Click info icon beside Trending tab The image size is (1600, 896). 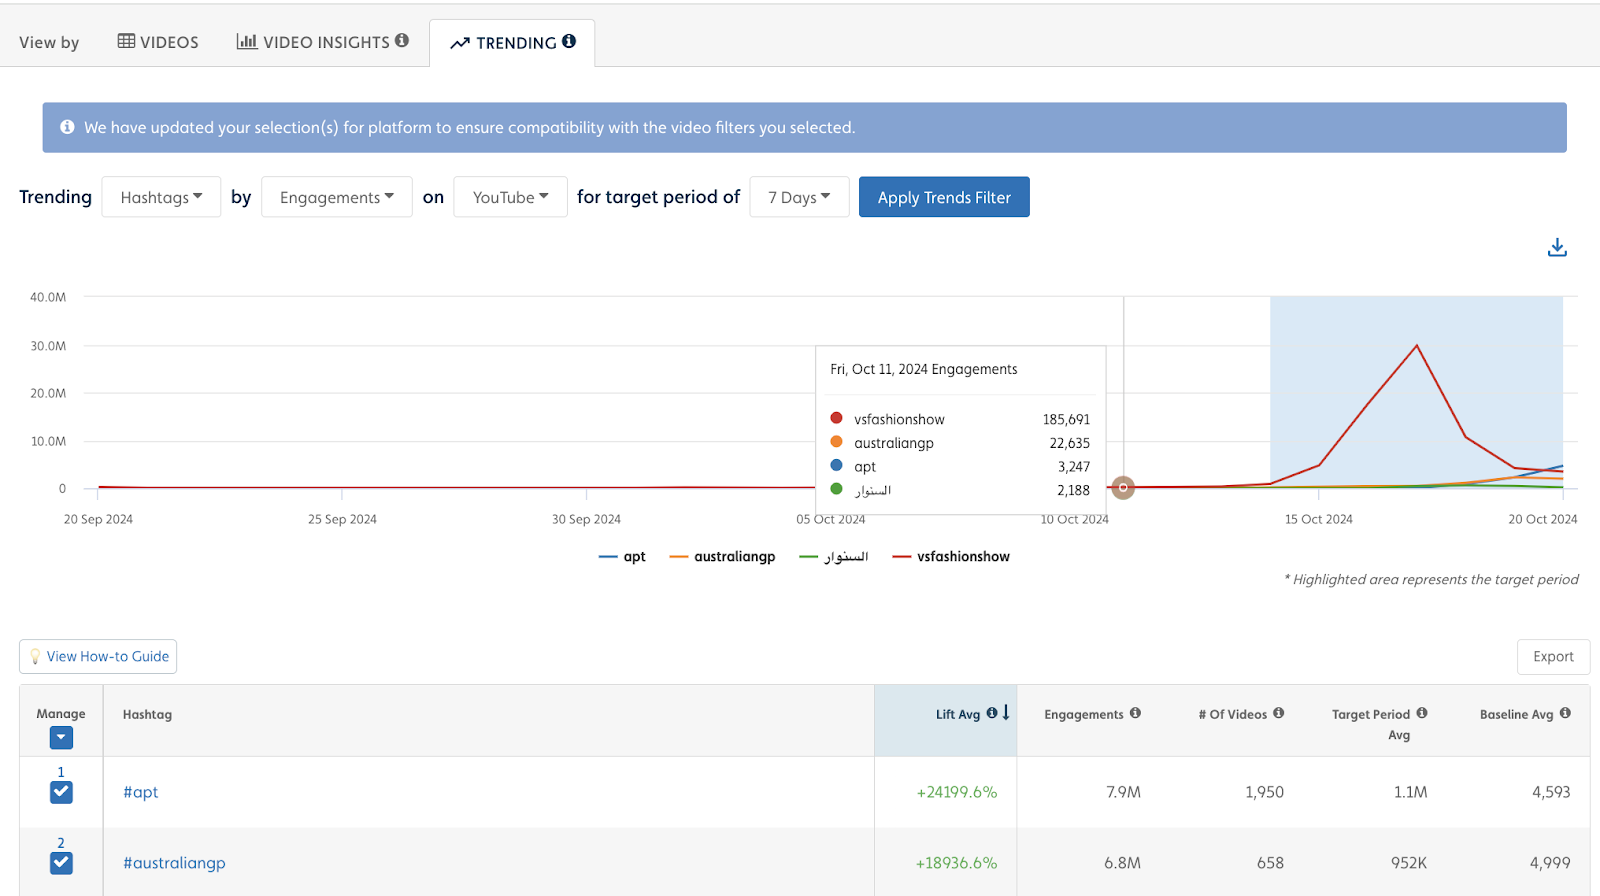point(569,41)
